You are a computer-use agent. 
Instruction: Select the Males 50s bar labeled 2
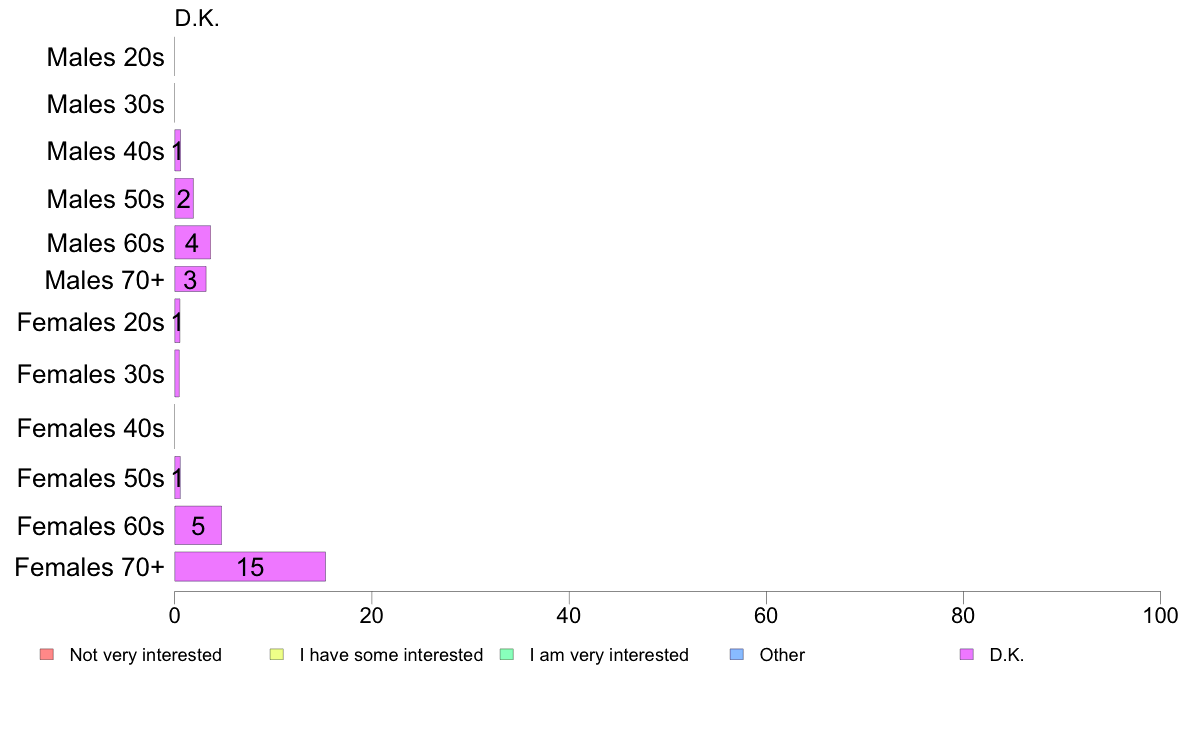(184, 199)
